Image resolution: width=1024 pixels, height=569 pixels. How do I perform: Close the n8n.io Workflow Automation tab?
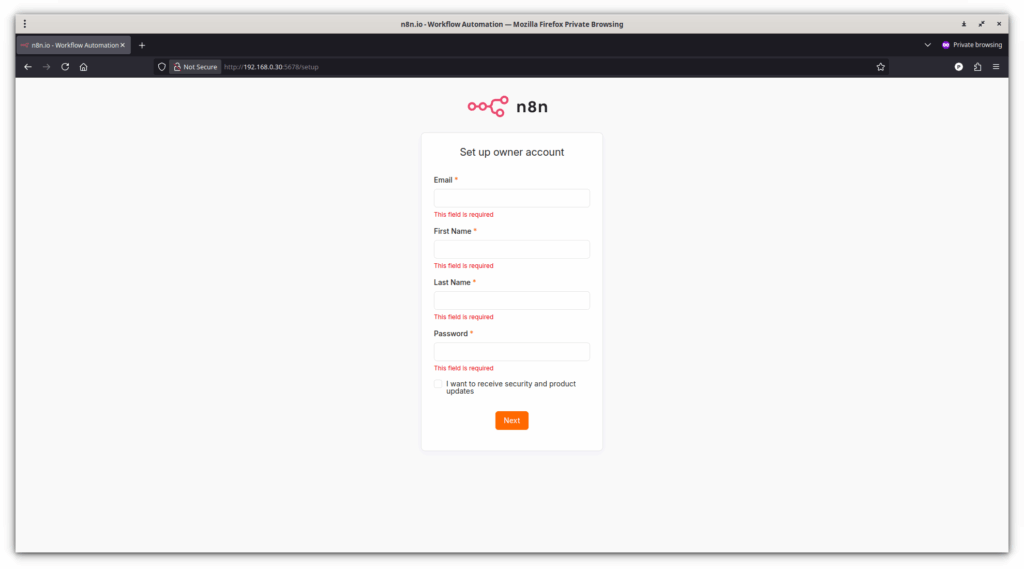[x=122, y=45]
